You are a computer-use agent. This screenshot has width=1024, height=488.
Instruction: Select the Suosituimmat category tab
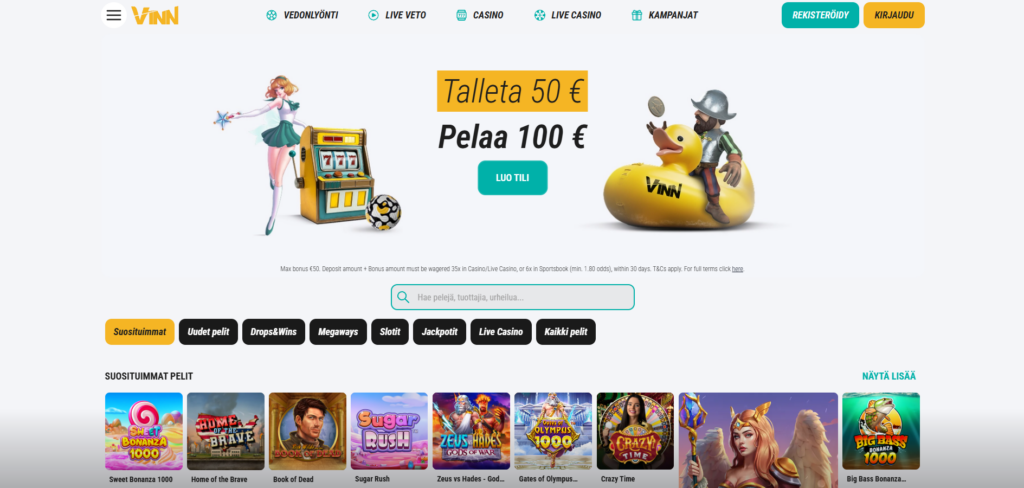tap(140, 332)
